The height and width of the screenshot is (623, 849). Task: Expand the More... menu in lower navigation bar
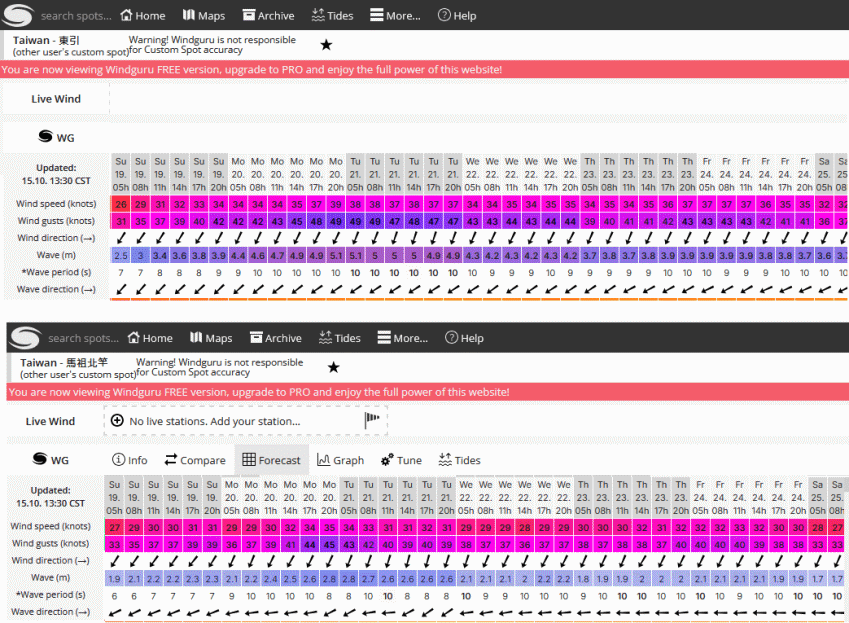pyautogui.click(x=402, y=338)
